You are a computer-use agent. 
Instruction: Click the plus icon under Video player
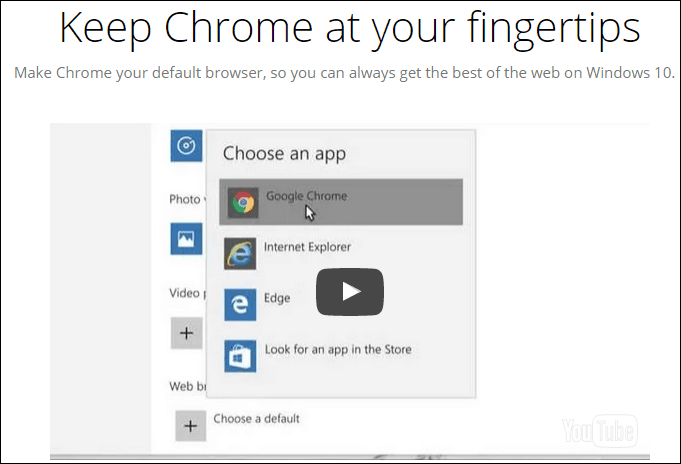click(x=186, y=333)
